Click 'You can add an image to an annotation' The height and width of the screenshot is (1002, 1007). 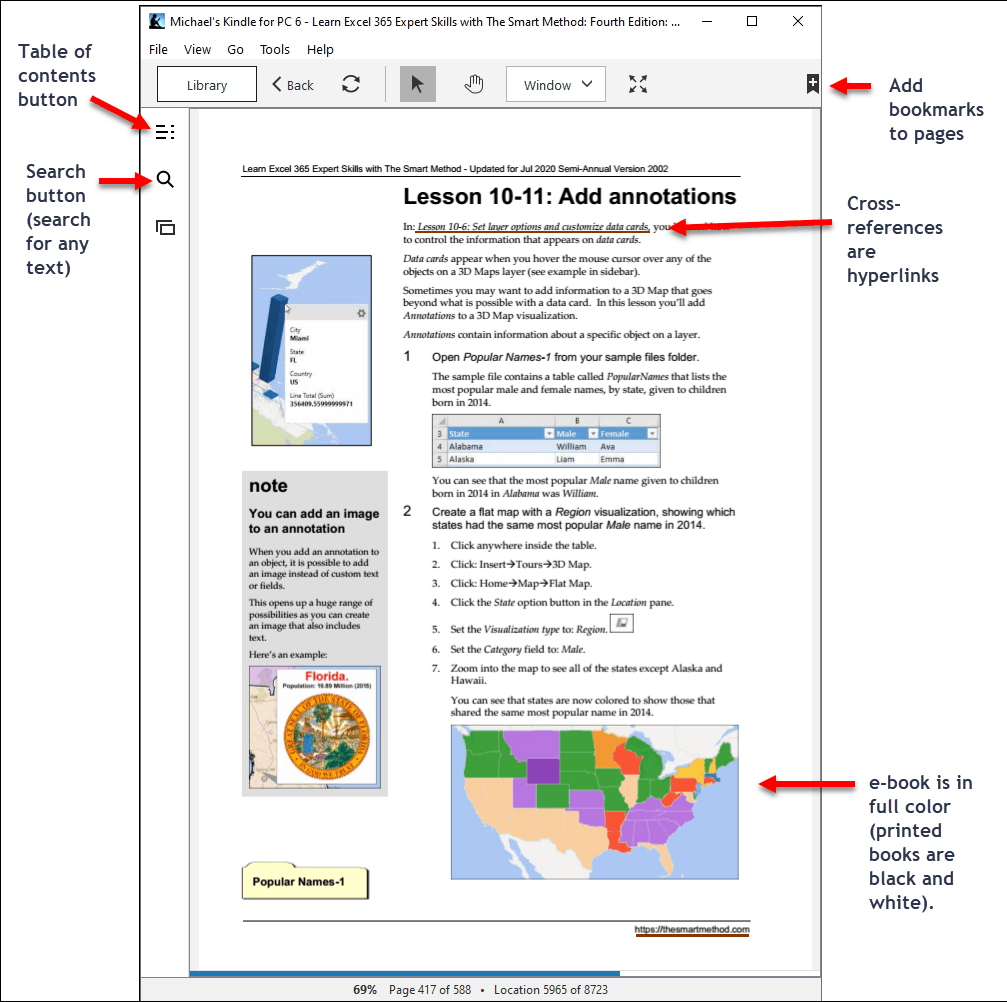tap(314, 521)
